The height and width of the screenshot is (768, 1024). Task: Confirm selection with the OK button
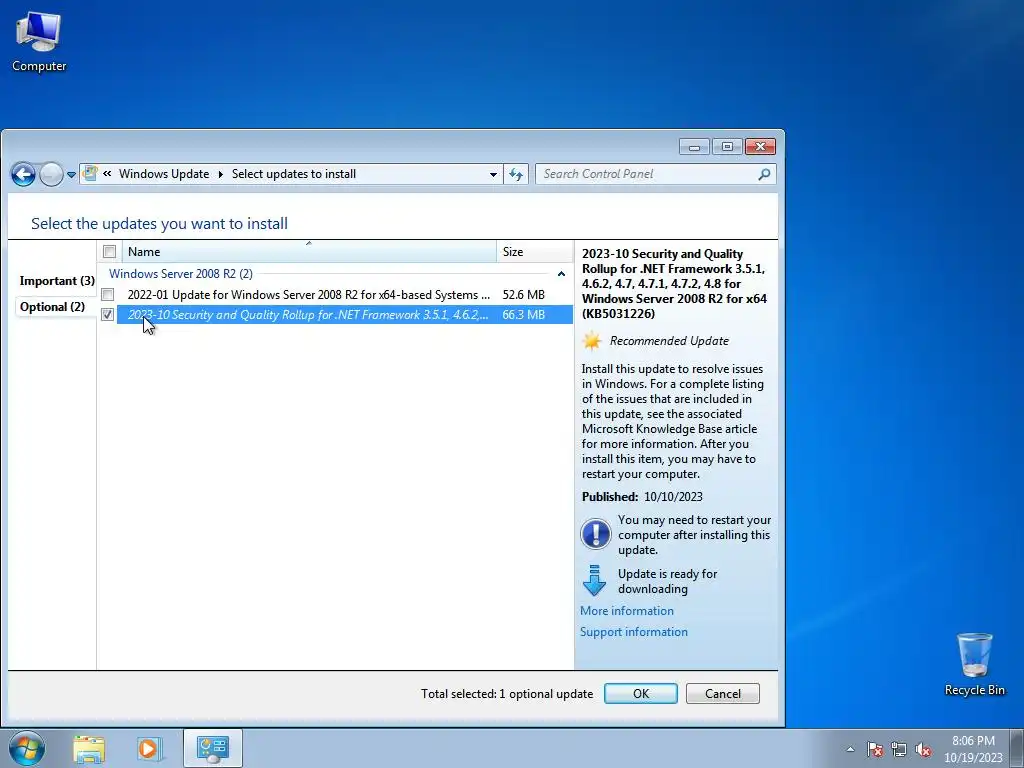tap(641, 694)
